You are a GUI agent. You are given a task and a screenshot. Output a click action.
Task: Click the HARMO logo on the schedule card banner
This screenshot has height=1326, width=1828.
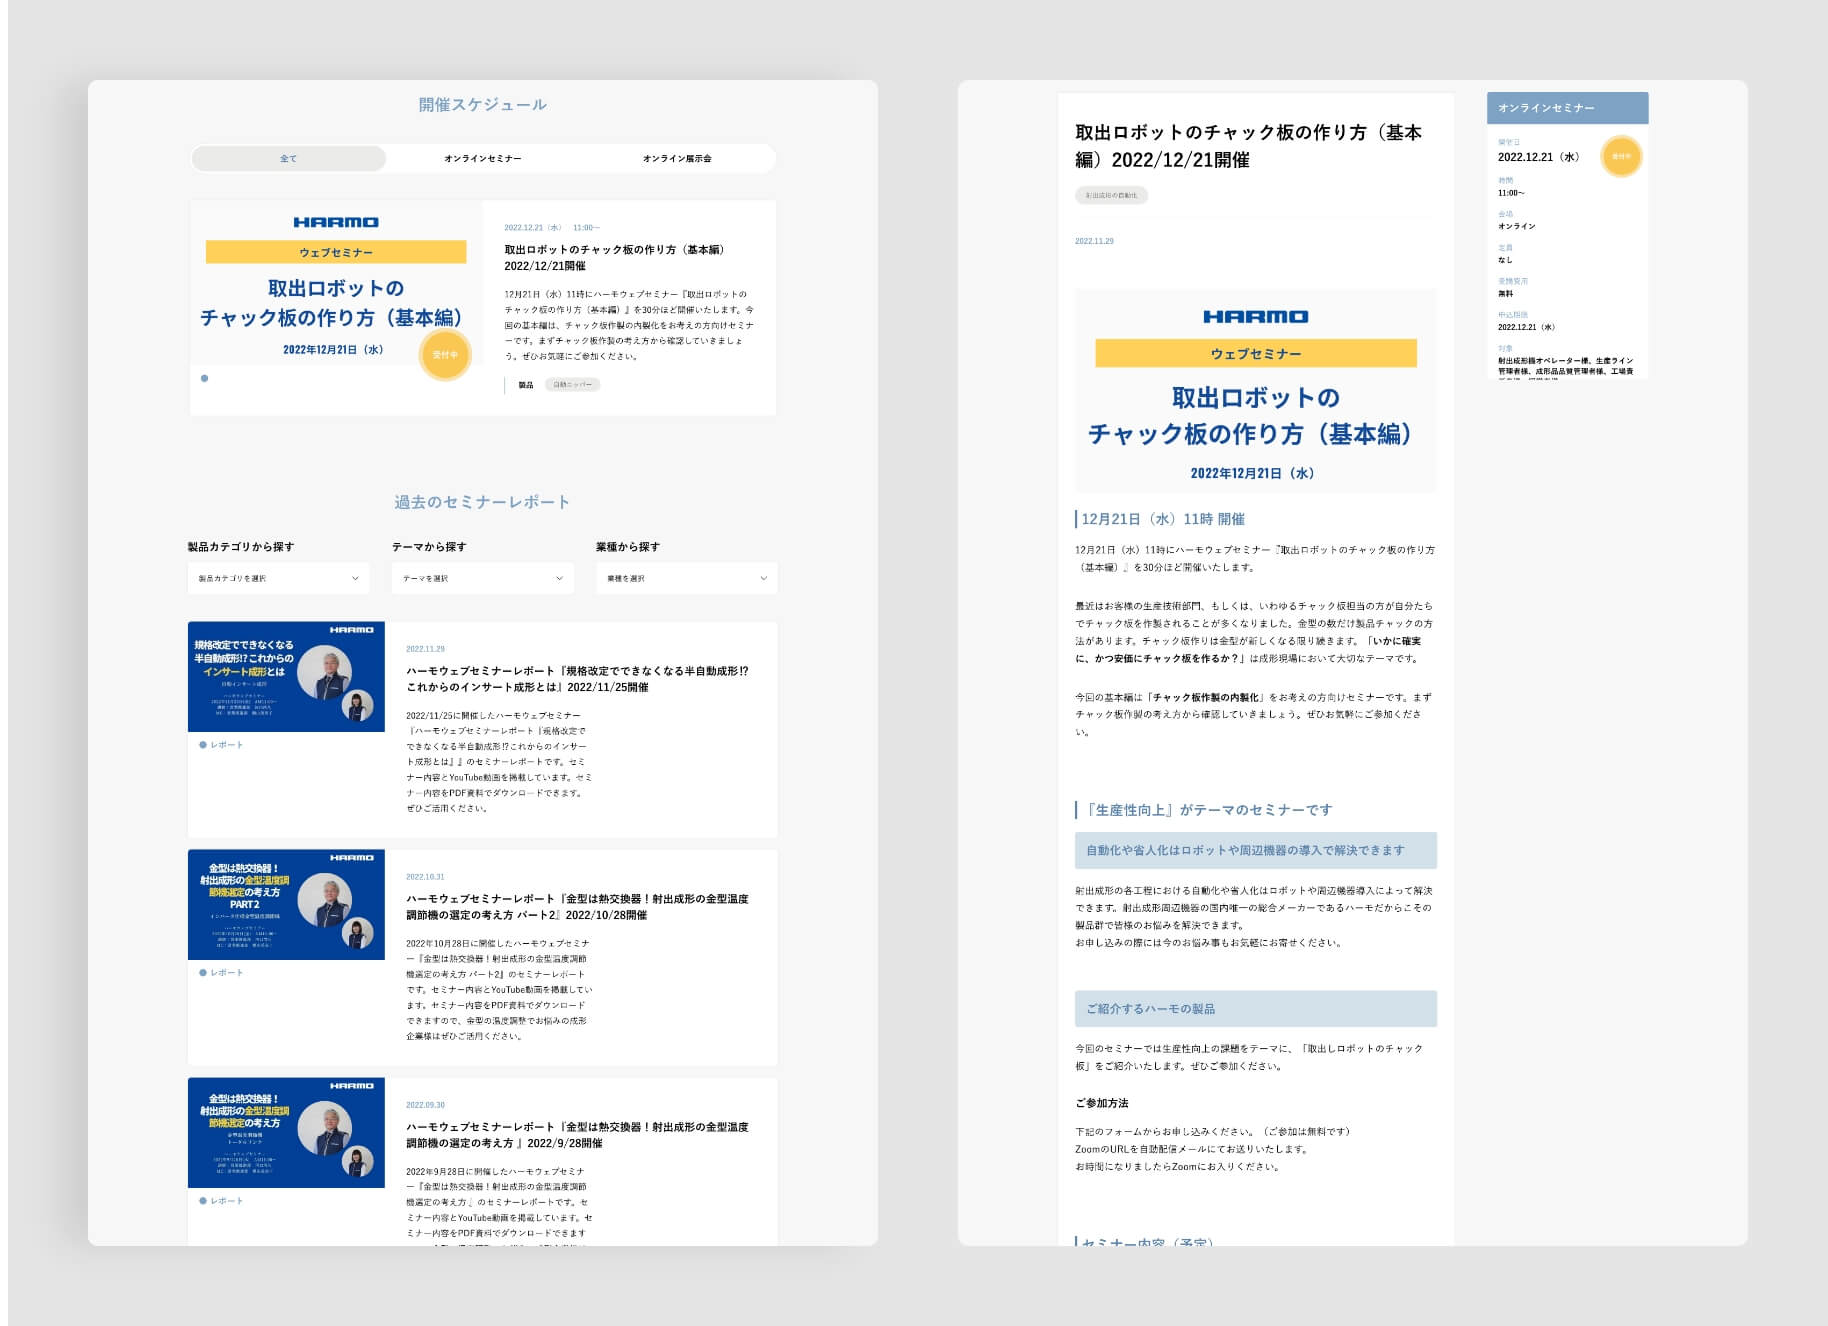pos(336,222)
